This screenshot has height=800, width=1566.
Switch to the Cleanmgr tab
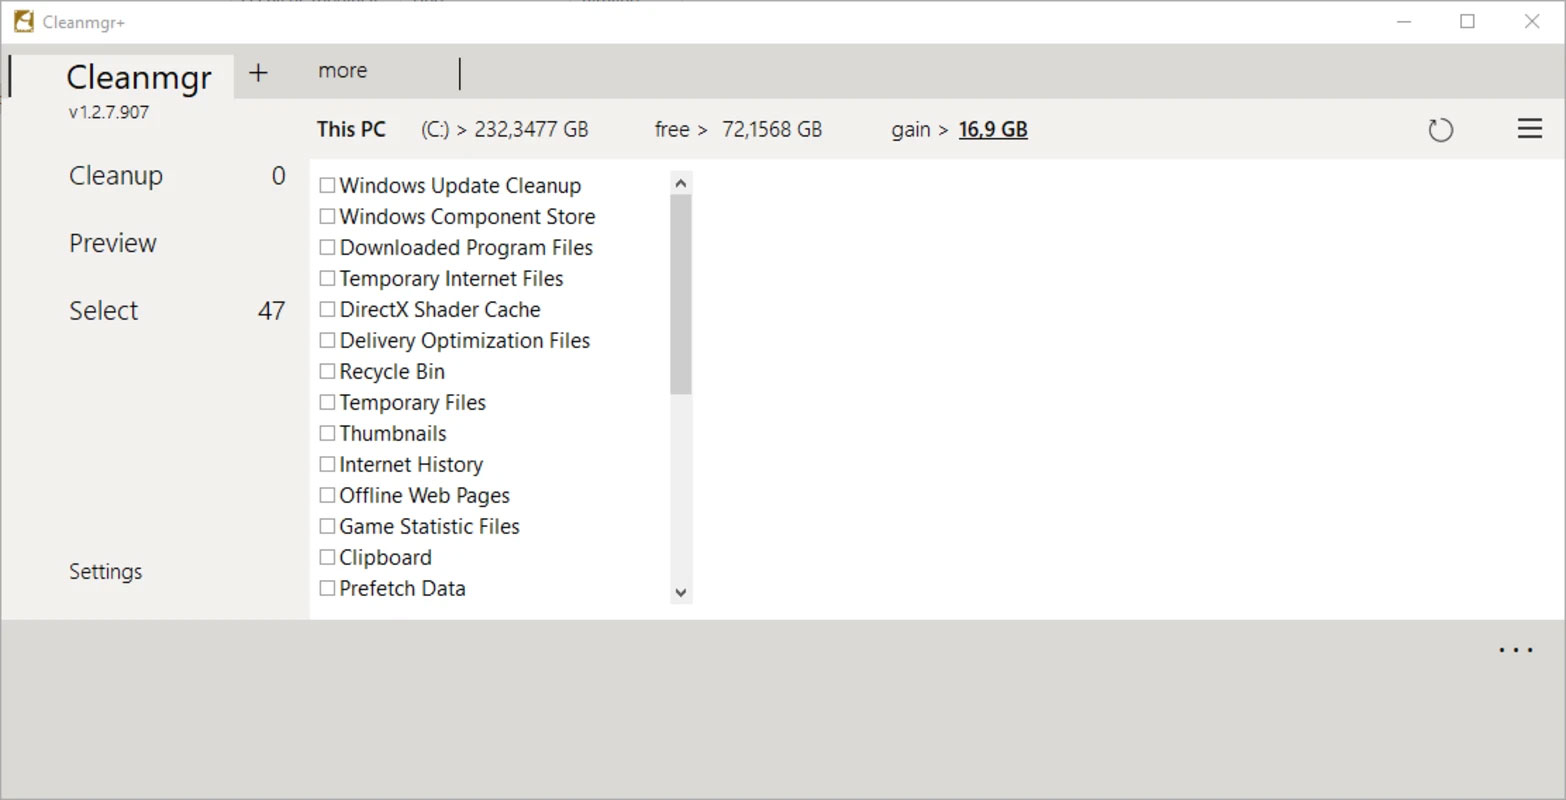139,77
